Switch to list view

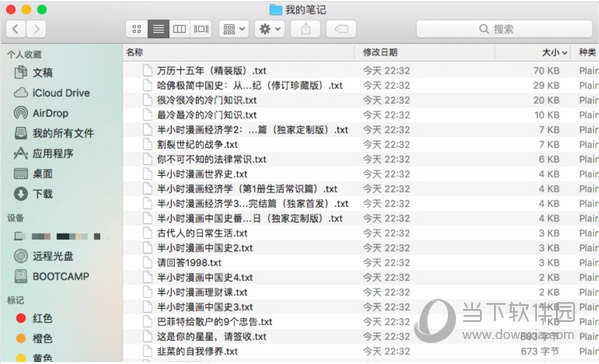coord(158,29)
